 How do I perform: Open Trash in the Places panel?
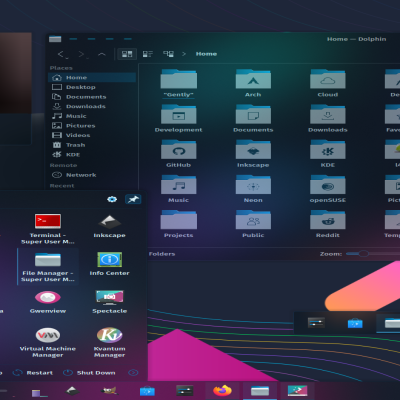(x=92, y=145)
